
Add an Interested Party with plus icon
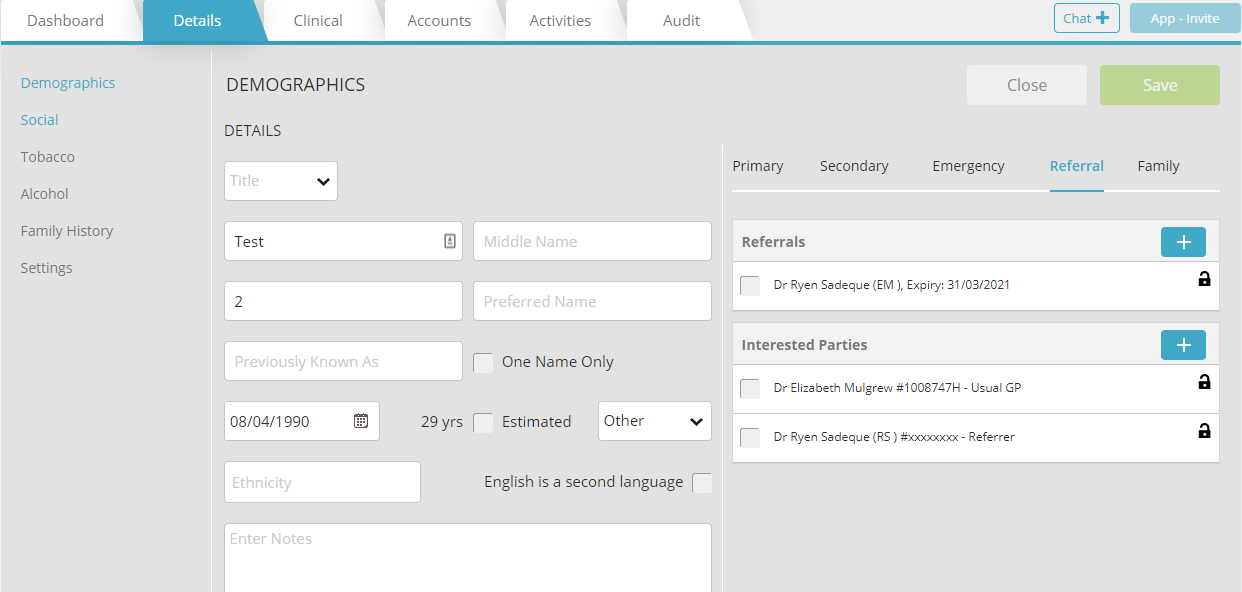pyautogui.click(x=1183, y=345)
